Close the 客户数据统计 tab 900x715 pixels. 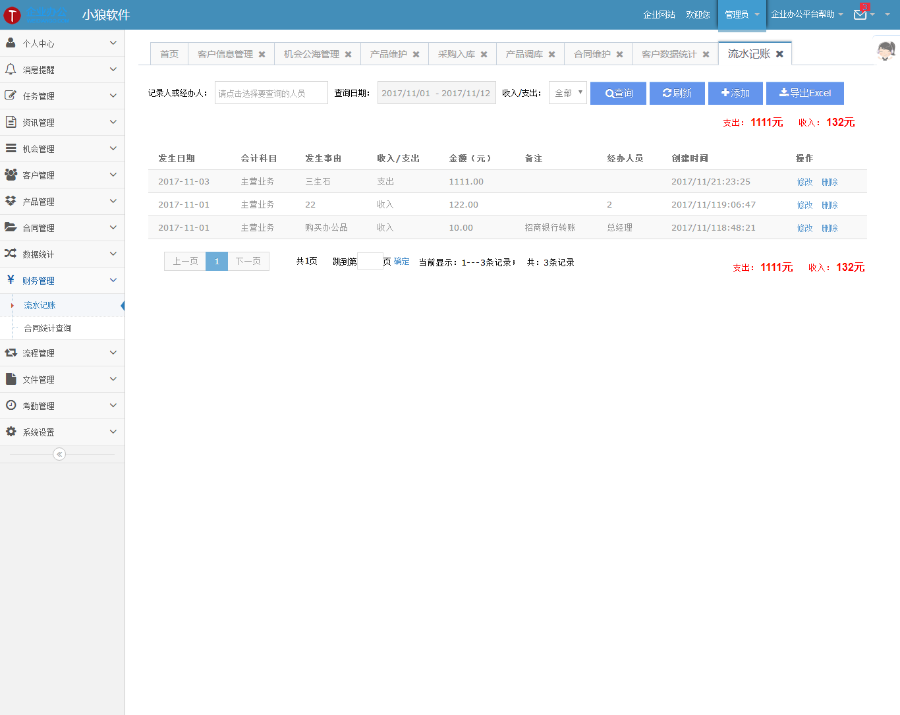pos(706,55)
